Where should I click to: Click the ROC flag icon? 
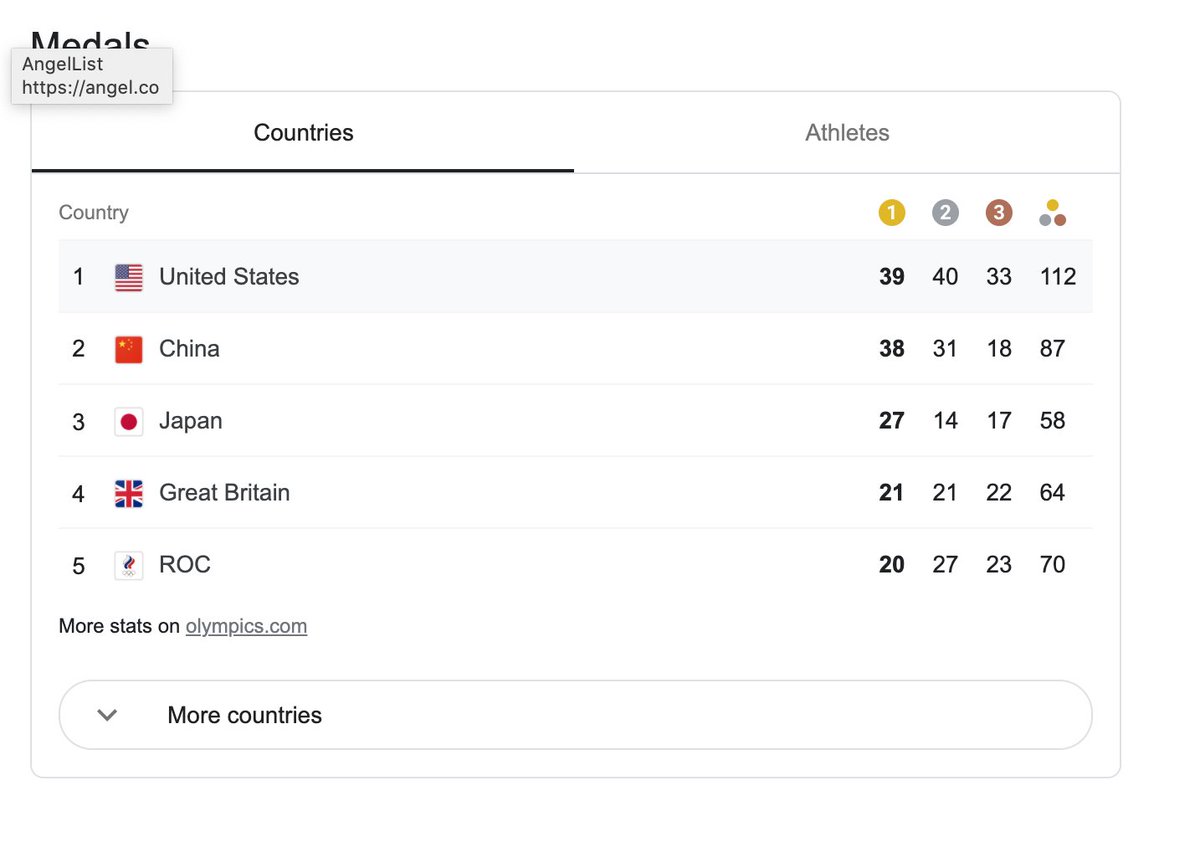pyautogui.click(x=129, y=565)
